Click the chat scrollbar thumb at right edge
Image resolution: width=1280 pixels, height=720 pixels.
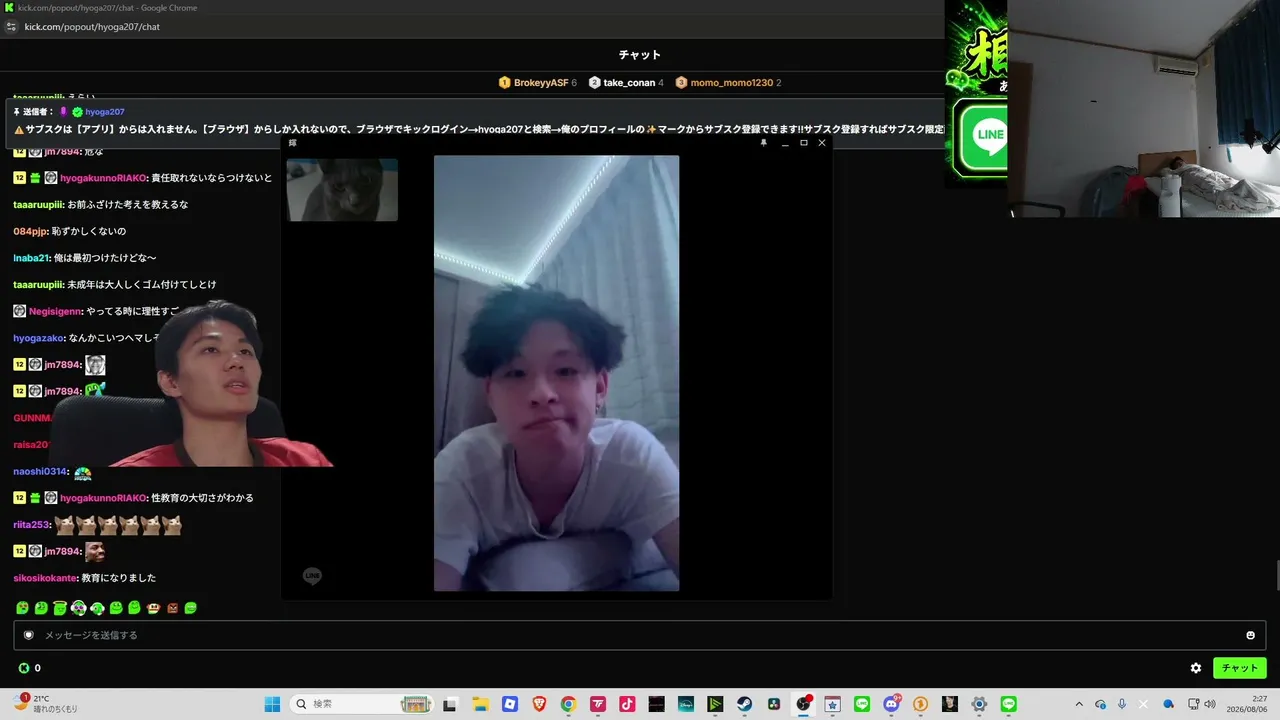[1276, 577]
